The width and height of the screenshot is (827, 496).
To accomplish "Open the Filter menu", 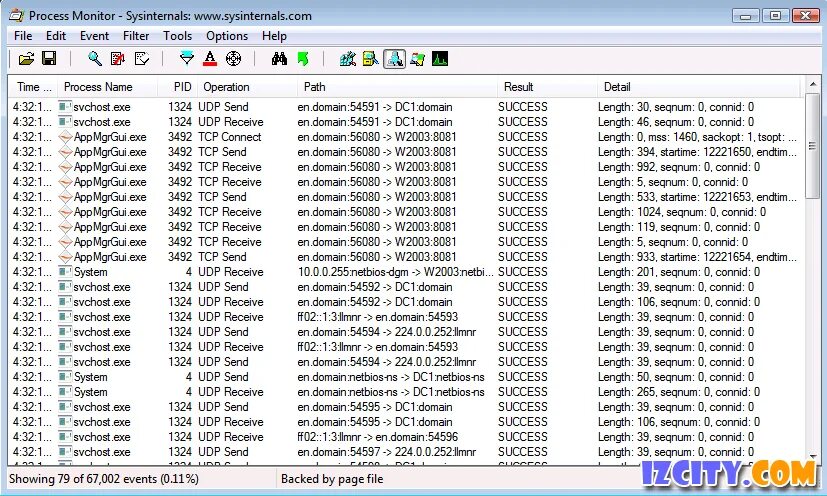I will [x=136, y=36].
